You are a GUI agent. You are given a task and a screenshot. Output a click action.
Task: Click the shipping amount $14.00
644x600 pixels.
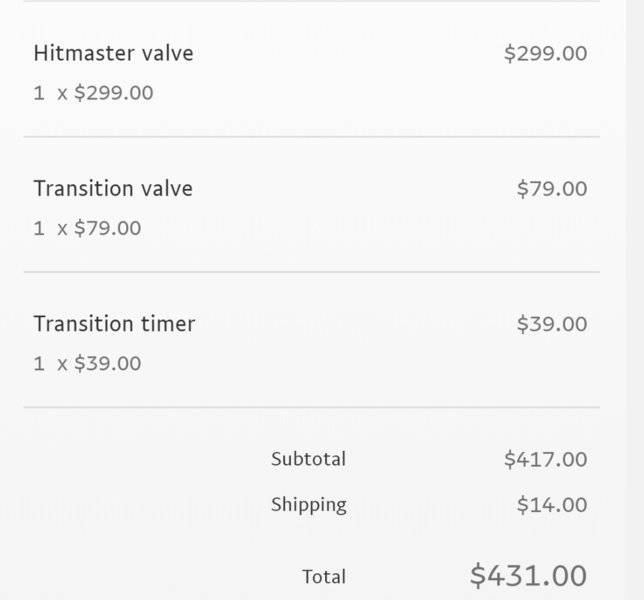552,505
